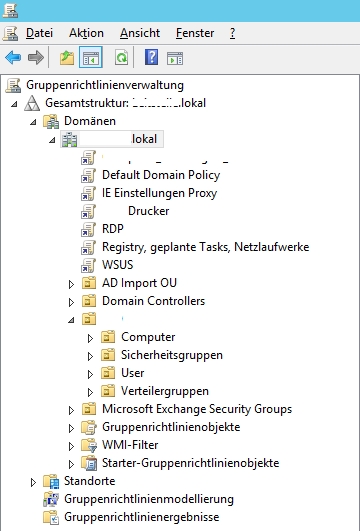This screenshot has width=360, height=531.
Task: Open the Aktion menu
Action: 86,33
